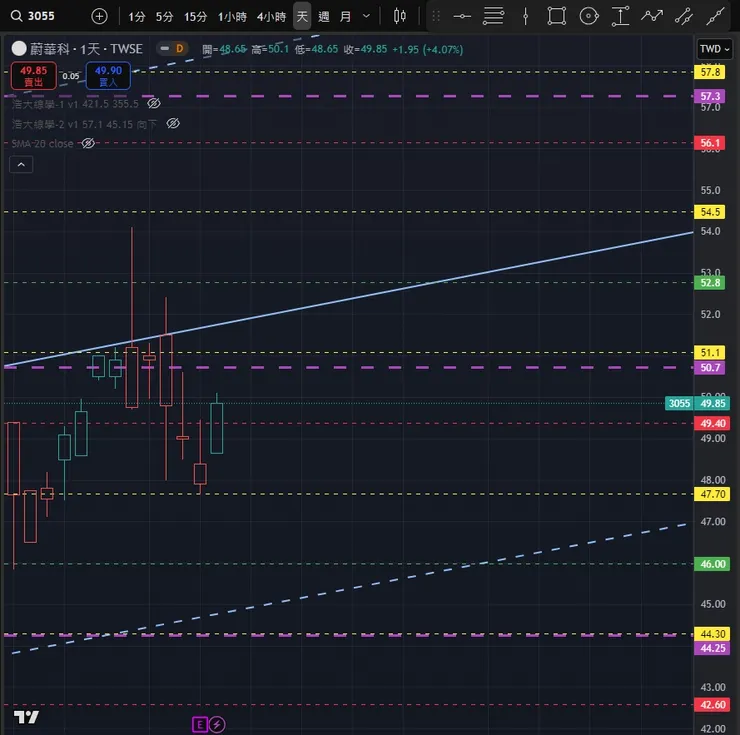Click the 47.70 yellow price label

tap(712, 494)
